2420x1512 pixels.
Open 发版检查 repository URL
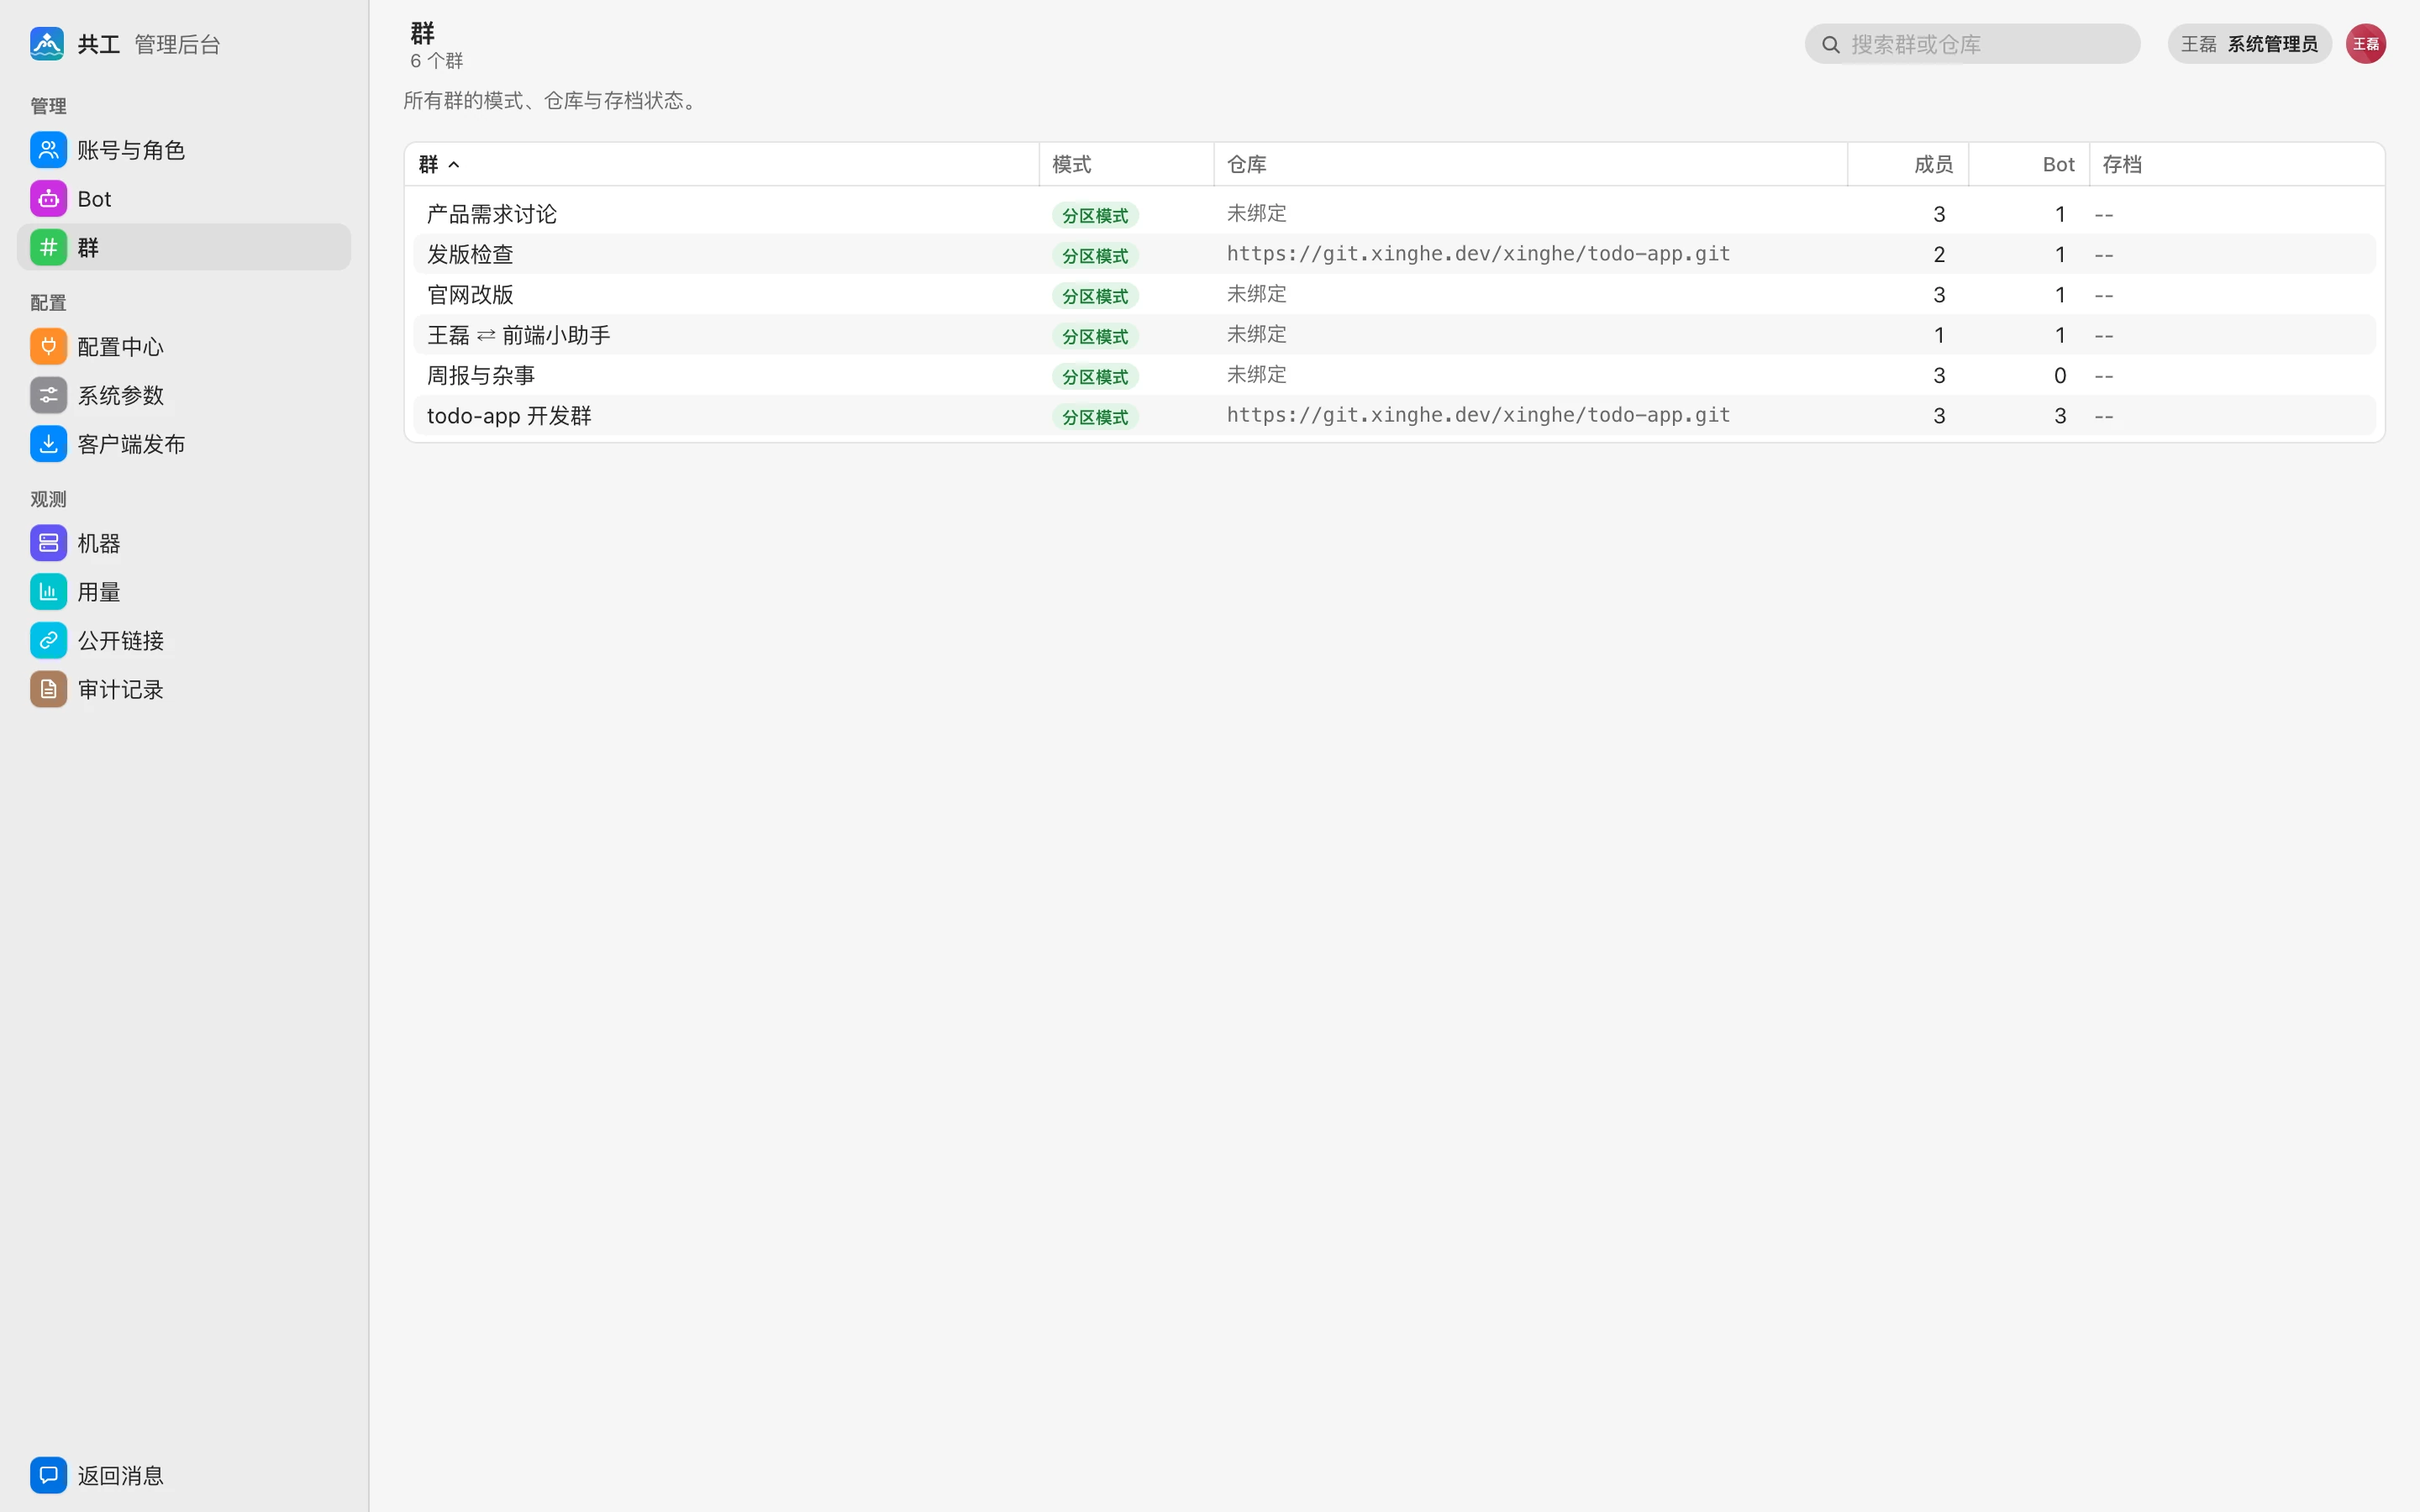pyautogui.click(x=1478, y=254)
